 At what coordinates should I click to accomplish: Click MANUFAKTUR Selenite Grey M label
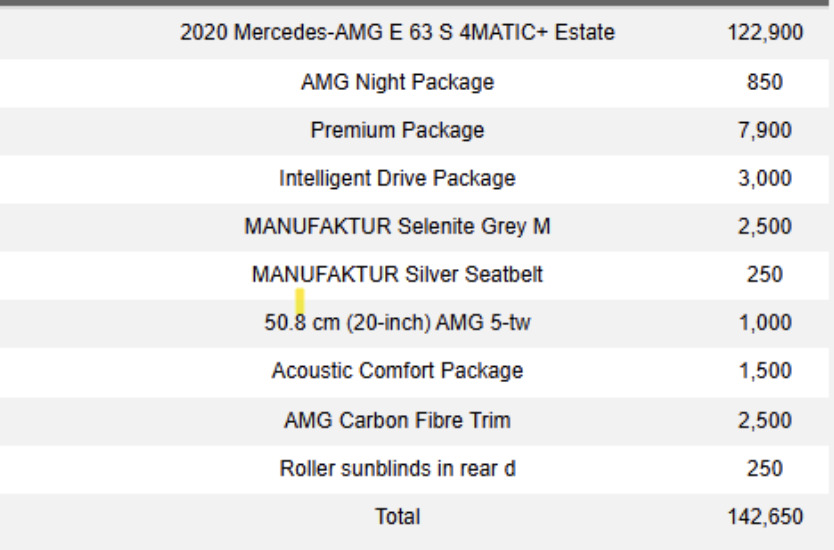(397, 227)
